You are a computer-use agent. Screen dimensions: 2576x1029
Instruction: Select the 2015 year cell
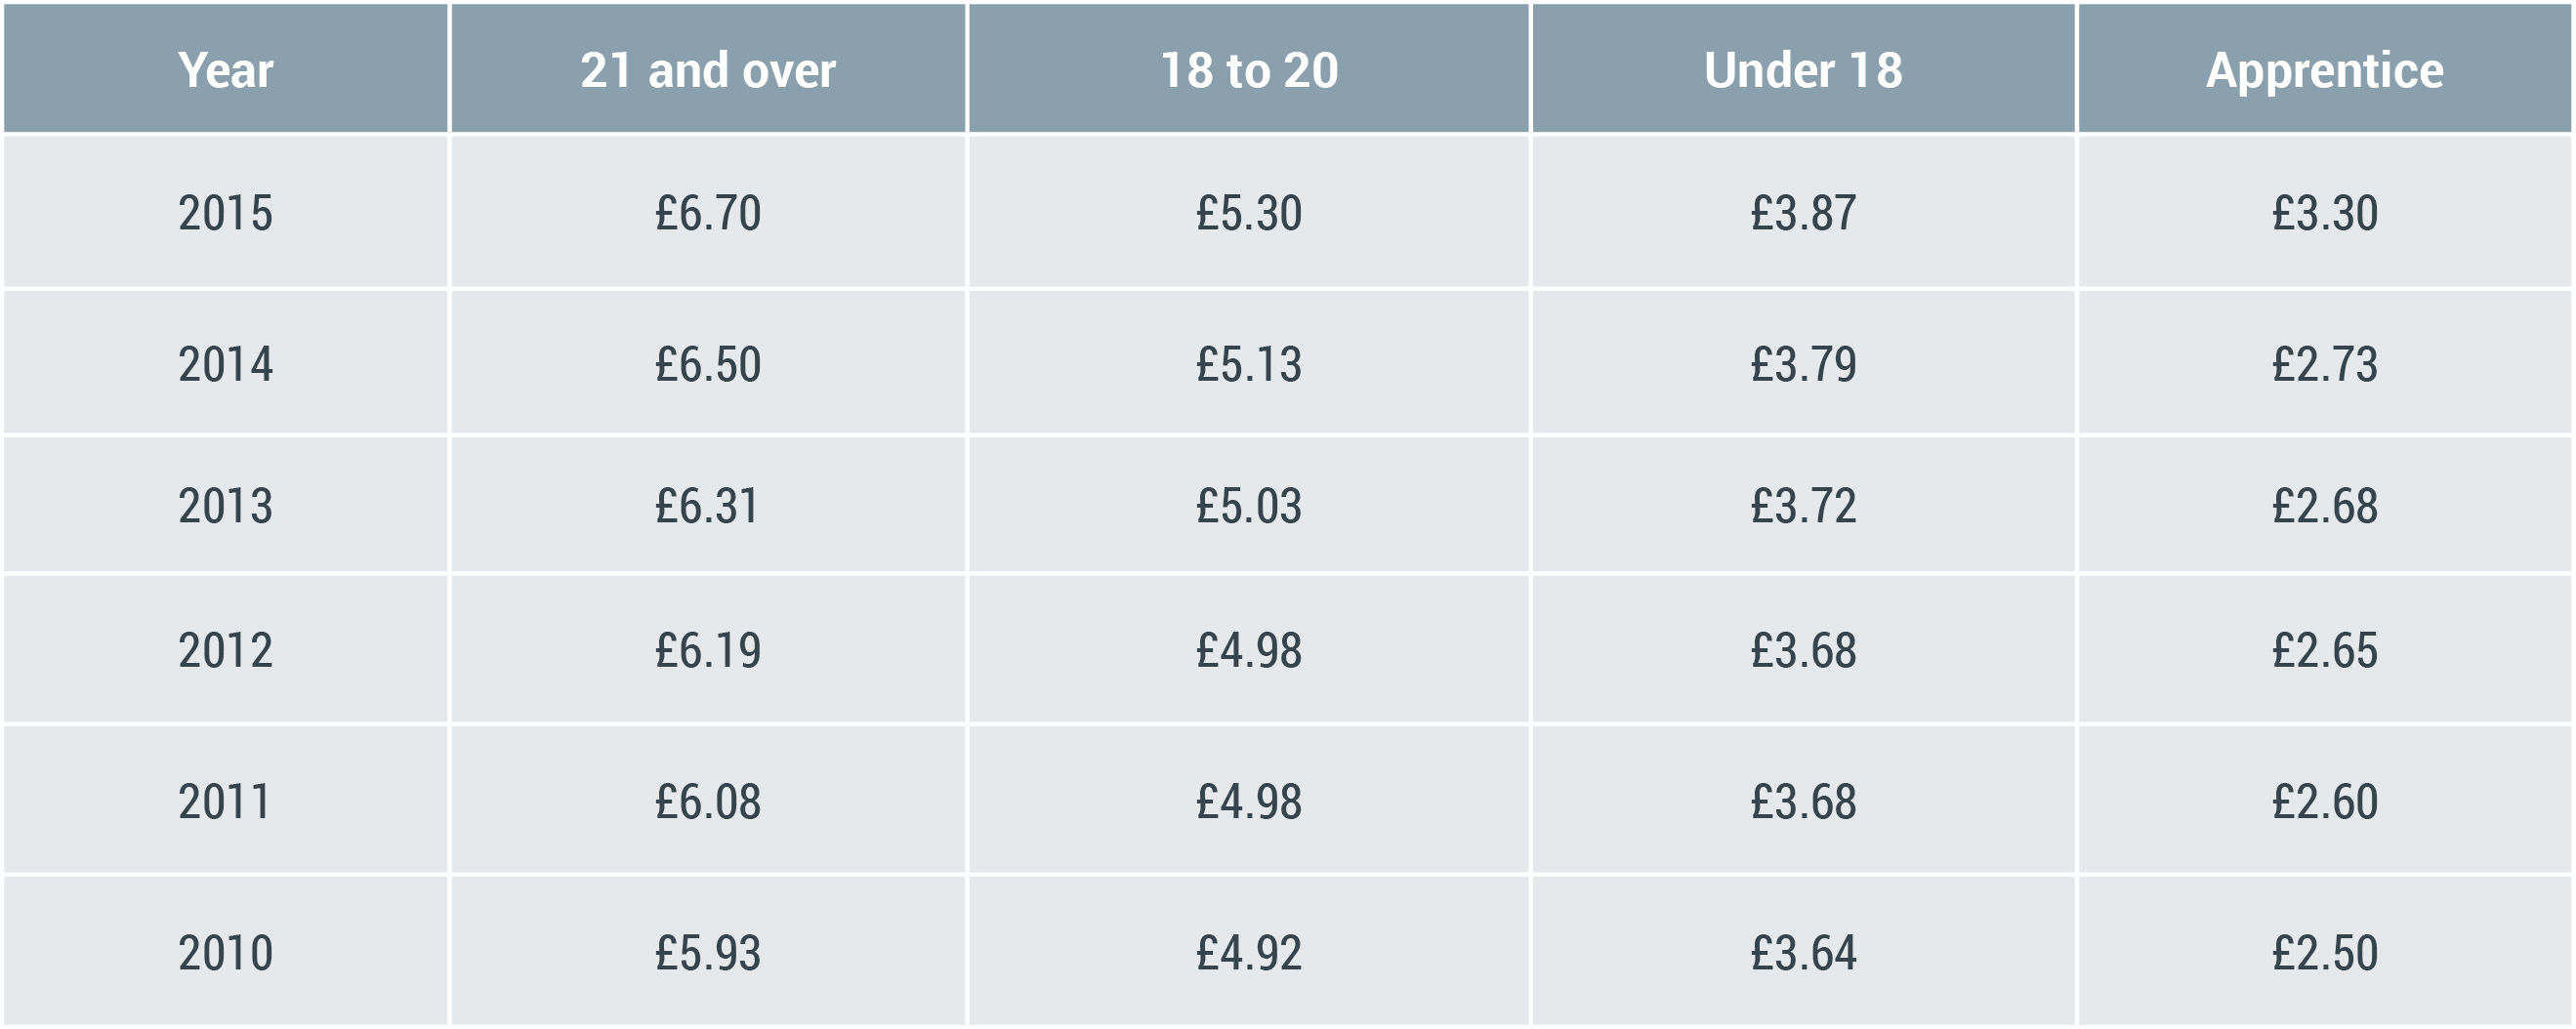tap(226, 213)
